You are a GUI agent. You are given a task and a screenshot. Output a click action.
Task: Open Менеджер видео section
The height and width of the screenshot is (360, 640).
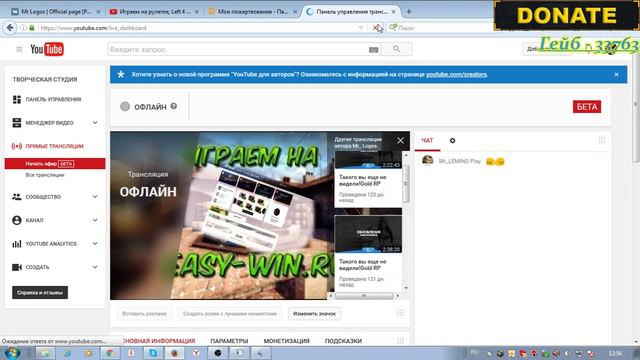(49, 122)
